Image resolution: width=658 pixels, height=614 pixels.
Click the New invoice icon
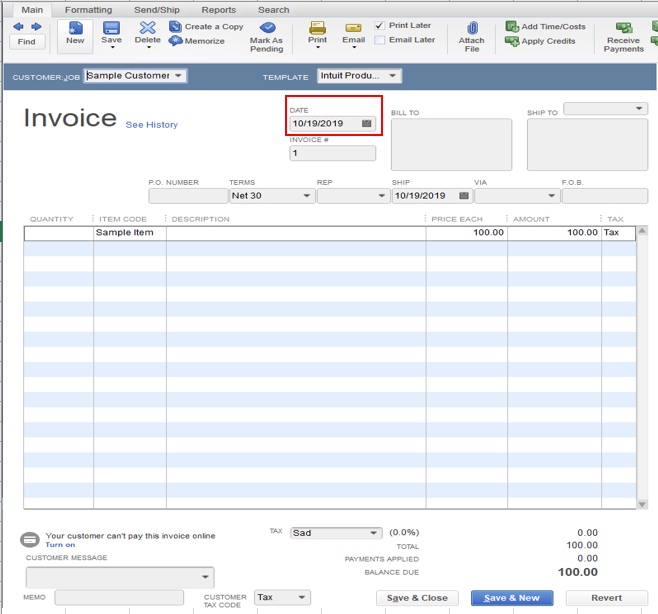[75, 29]
